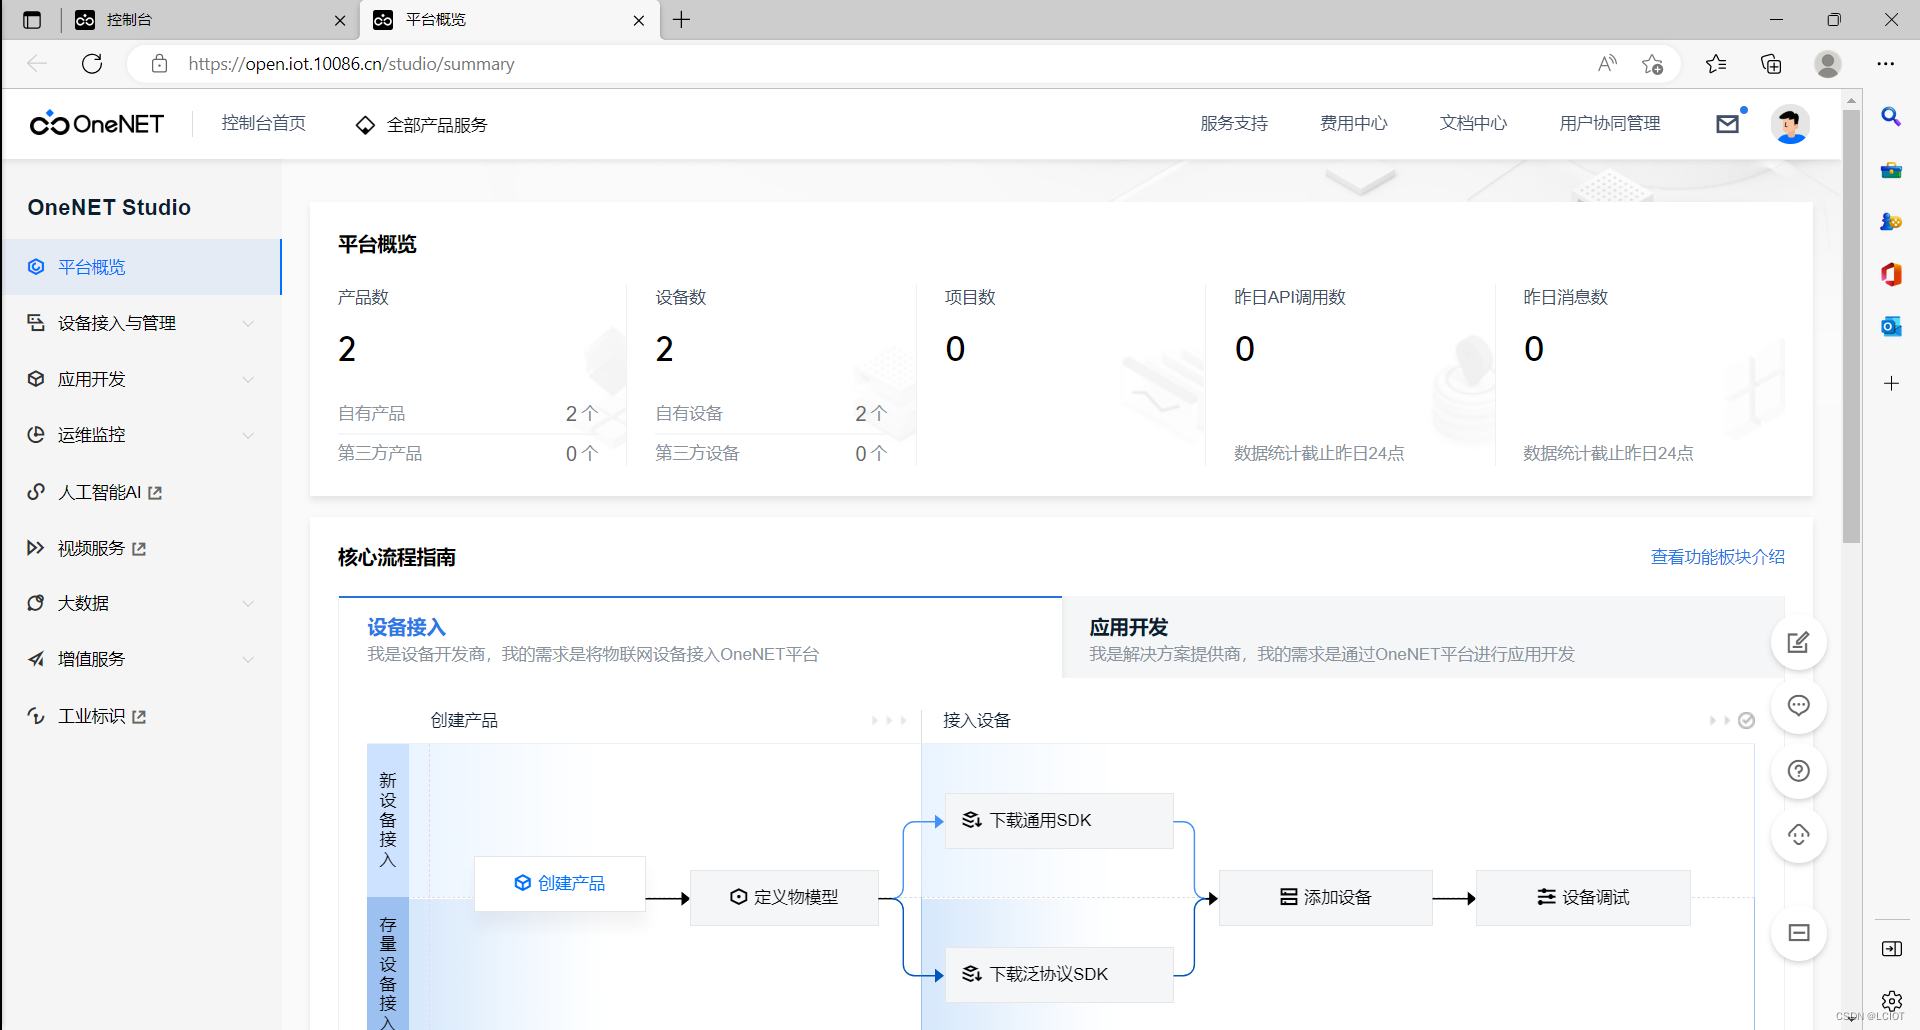The height and width of the screenshot is (1030, 1920).
Task: Click the 添加设备 flow step
Action: coord(1326,897)
